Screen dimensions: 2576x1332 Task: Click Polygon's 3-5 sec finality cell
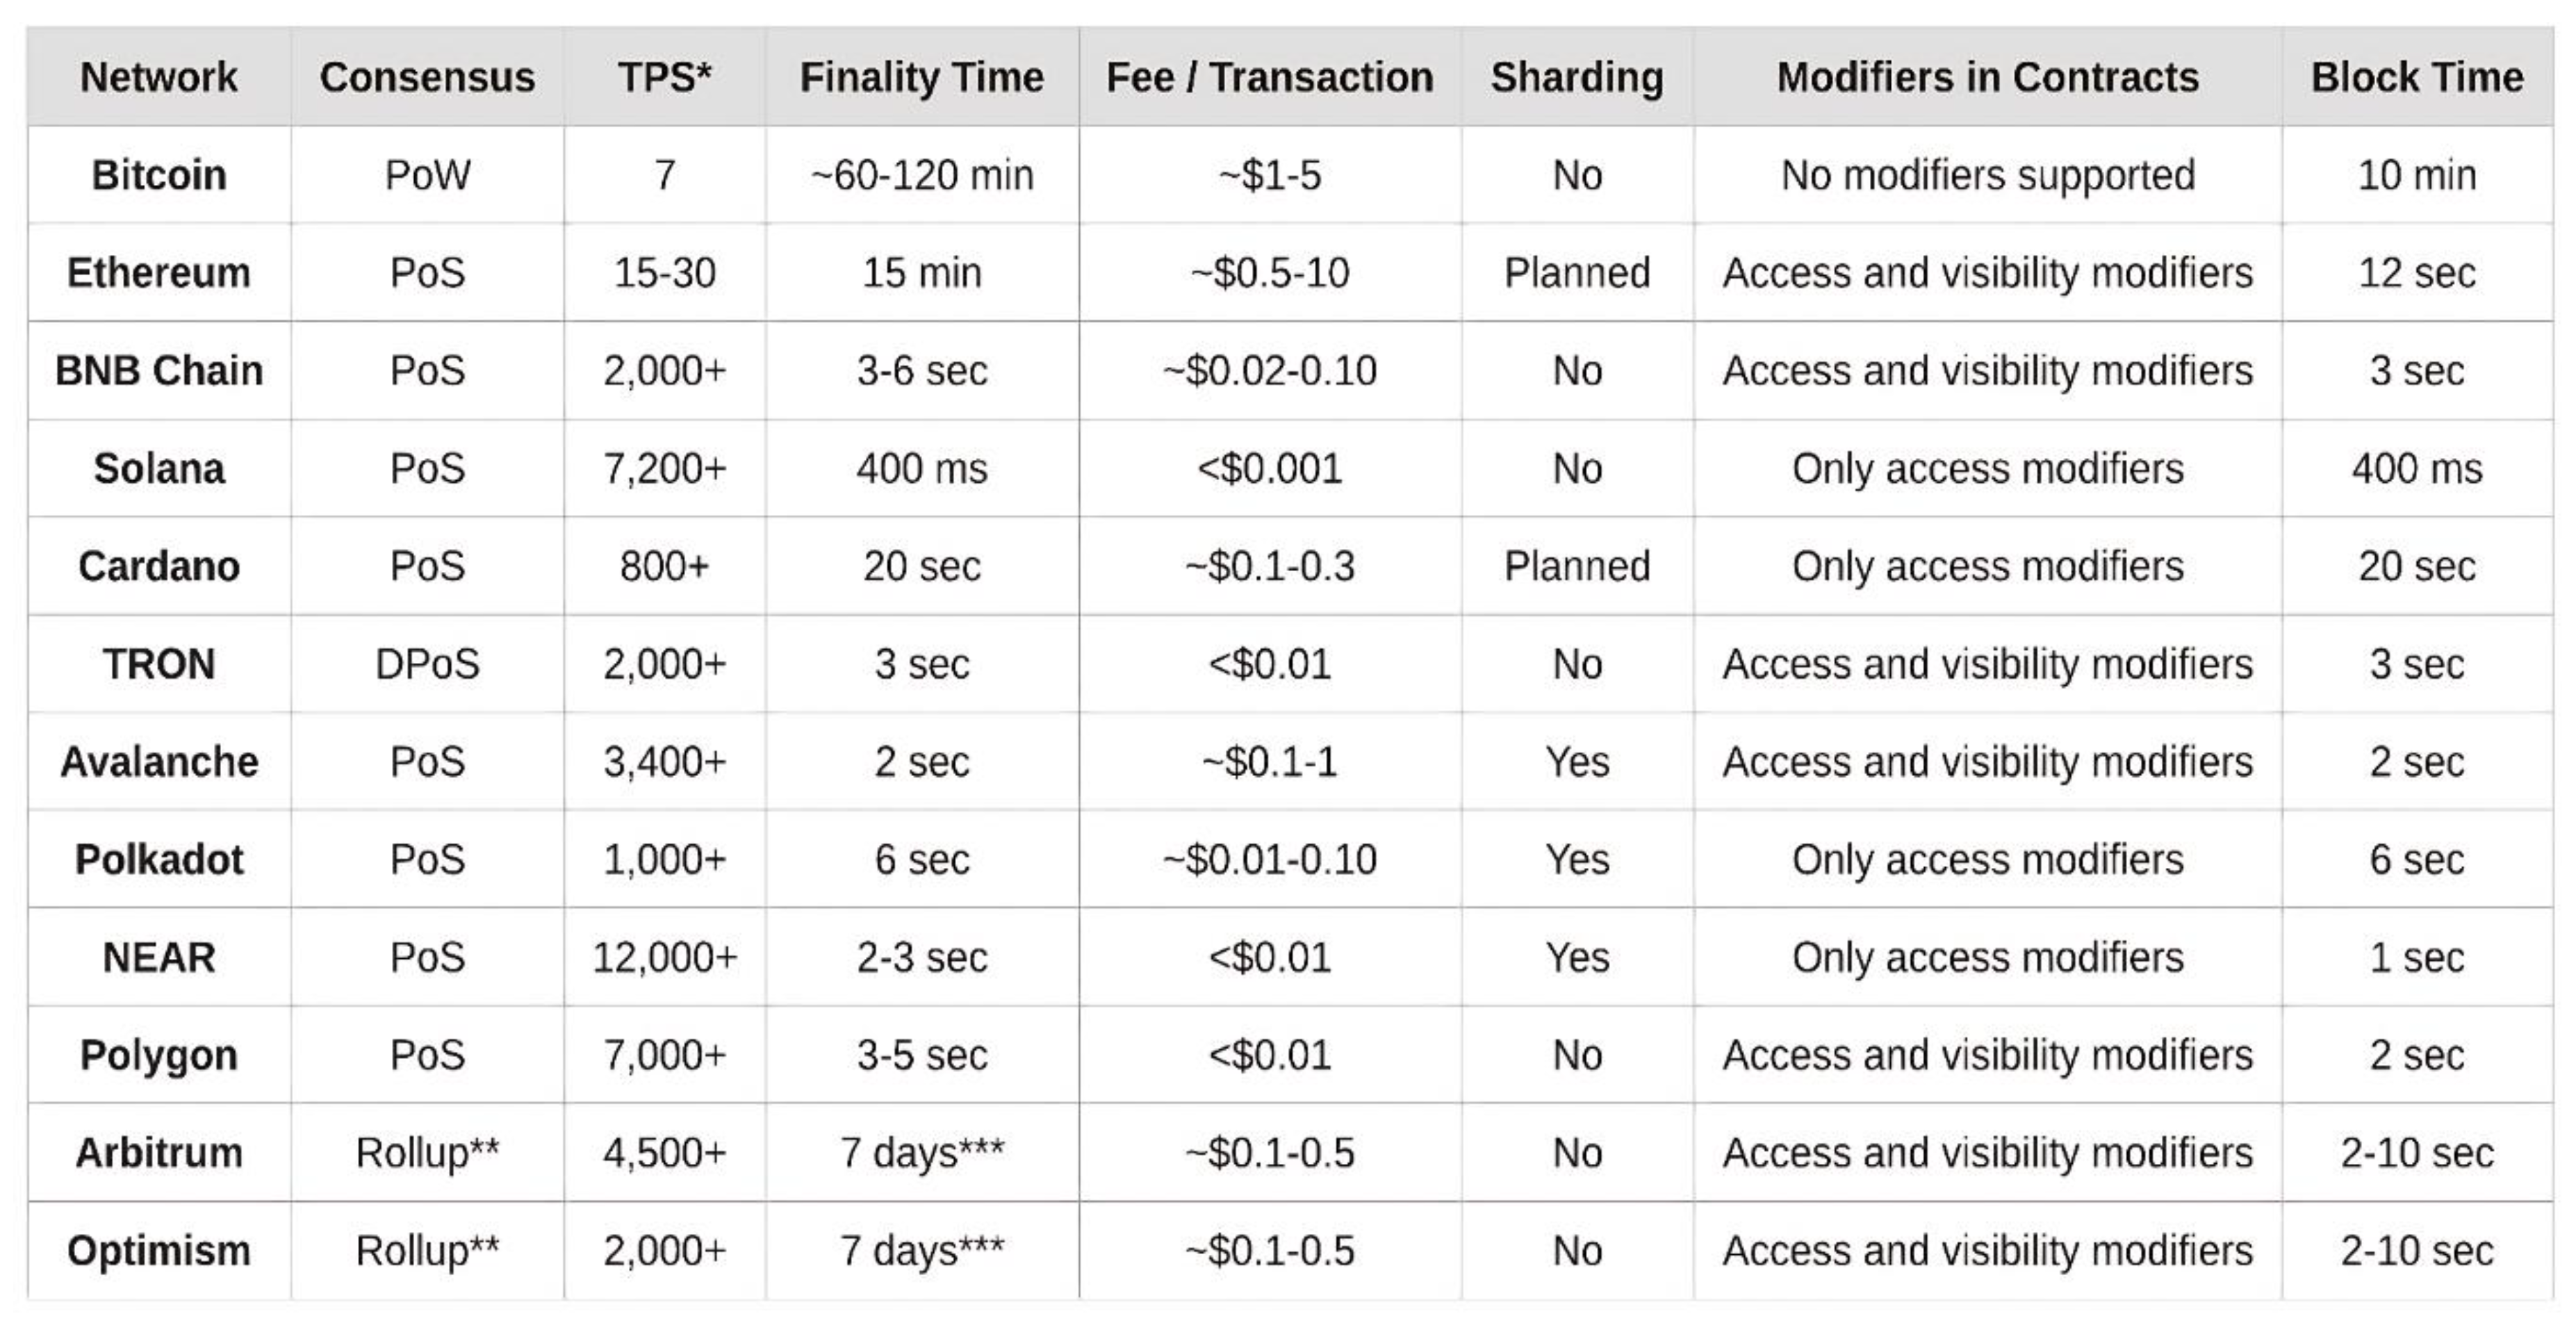point(922,1056)
